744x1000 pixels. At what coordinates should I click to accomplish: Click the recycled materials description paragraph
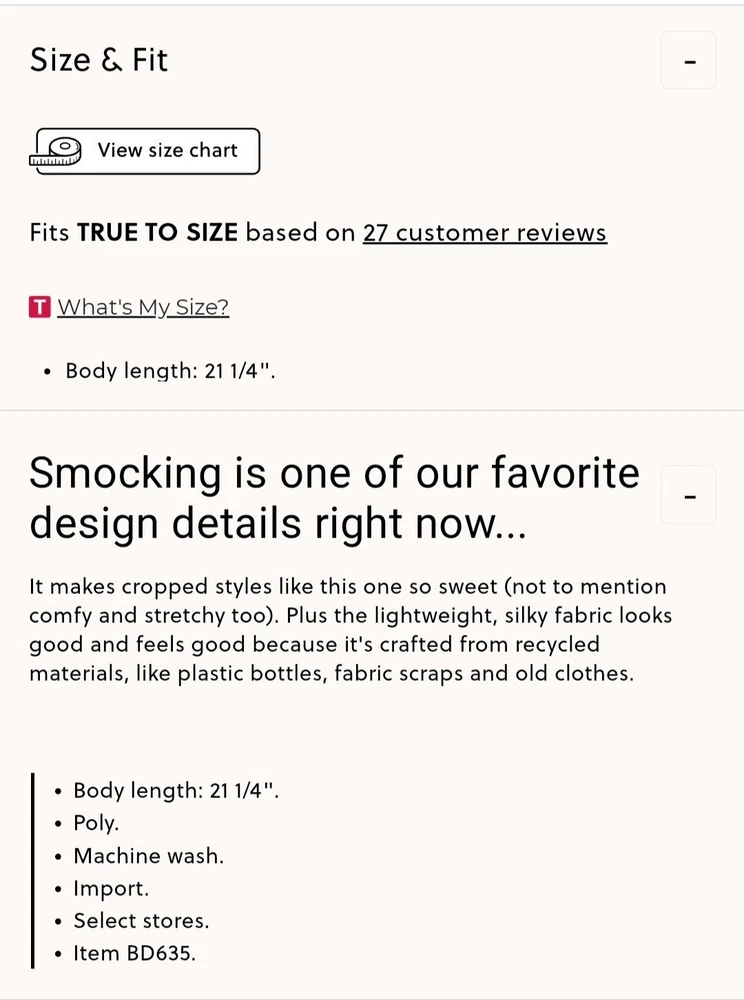(349, 630)
